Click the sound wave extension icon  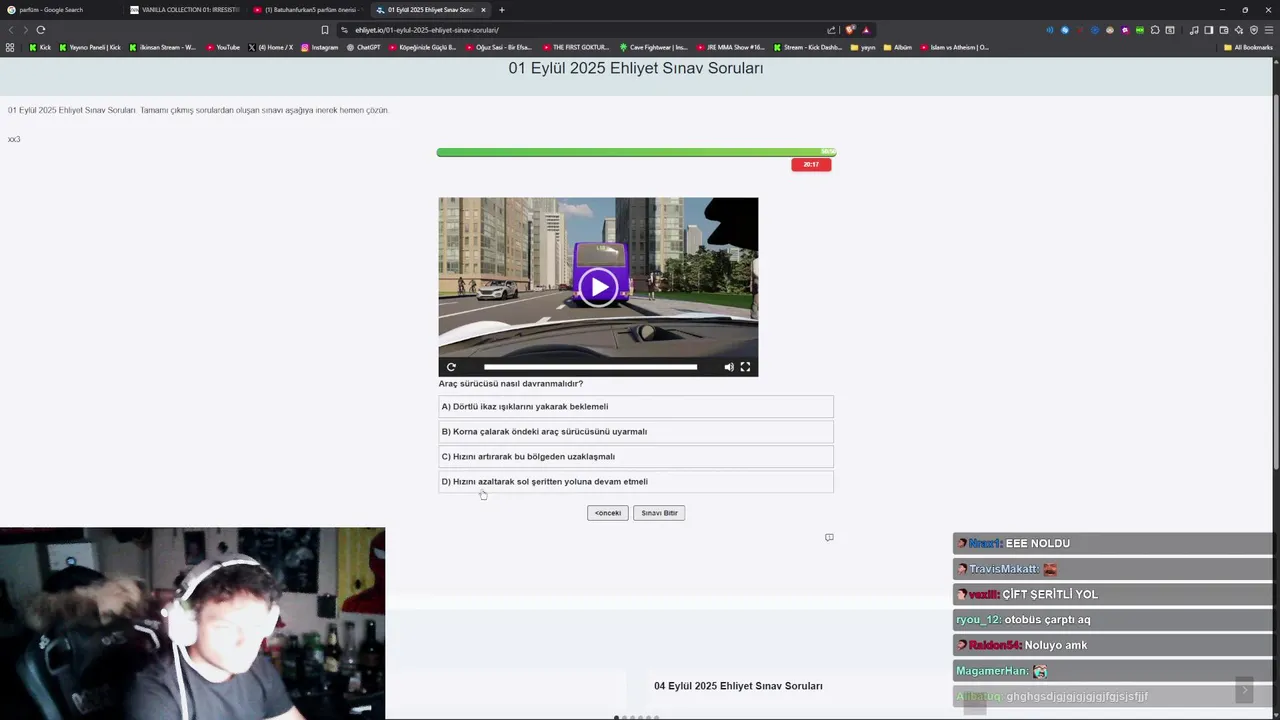point(1050,30)
